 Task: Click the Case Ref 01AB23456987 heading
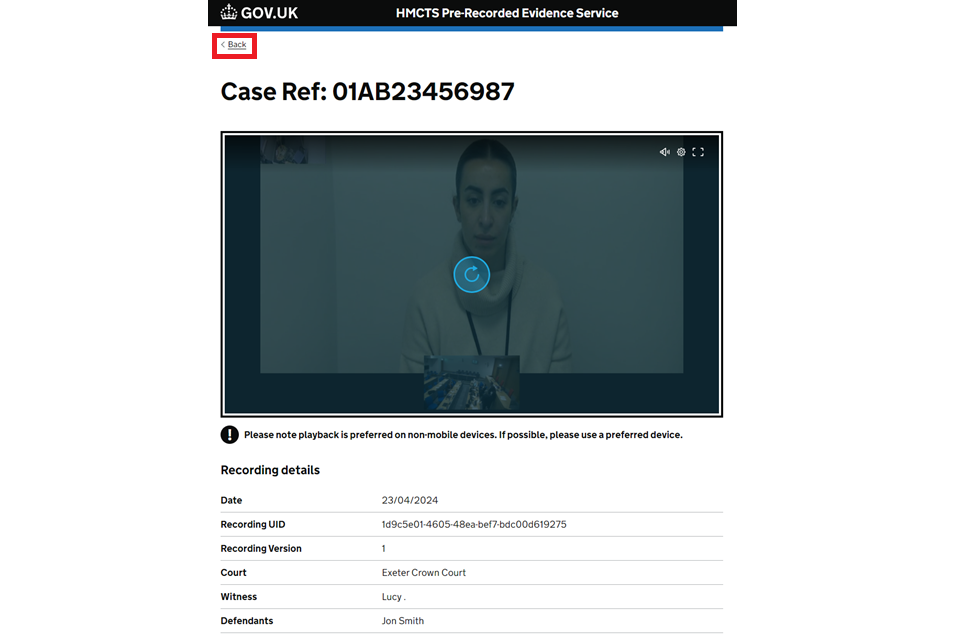367,92
